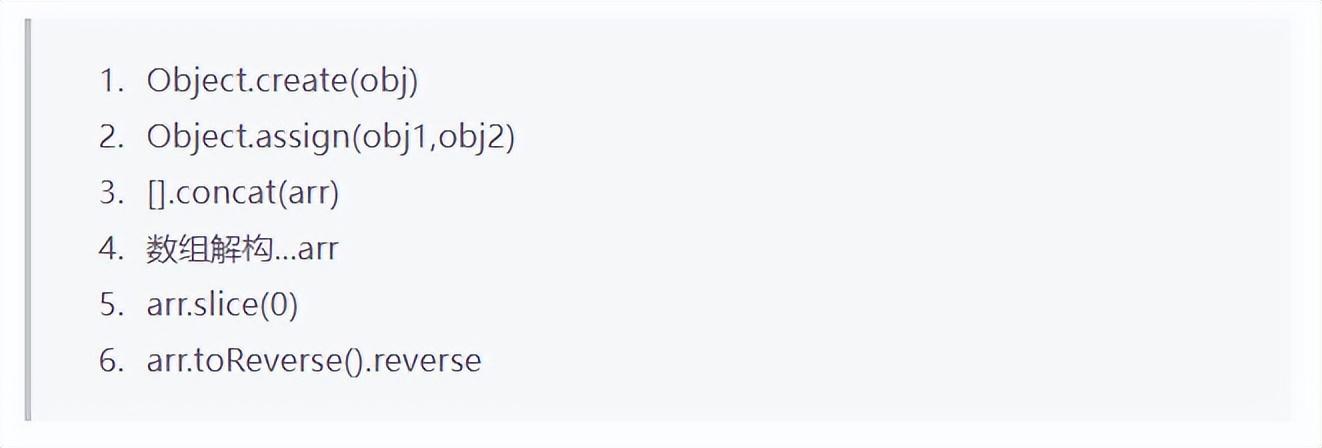Click list number 2 marker

click(110, 137)
